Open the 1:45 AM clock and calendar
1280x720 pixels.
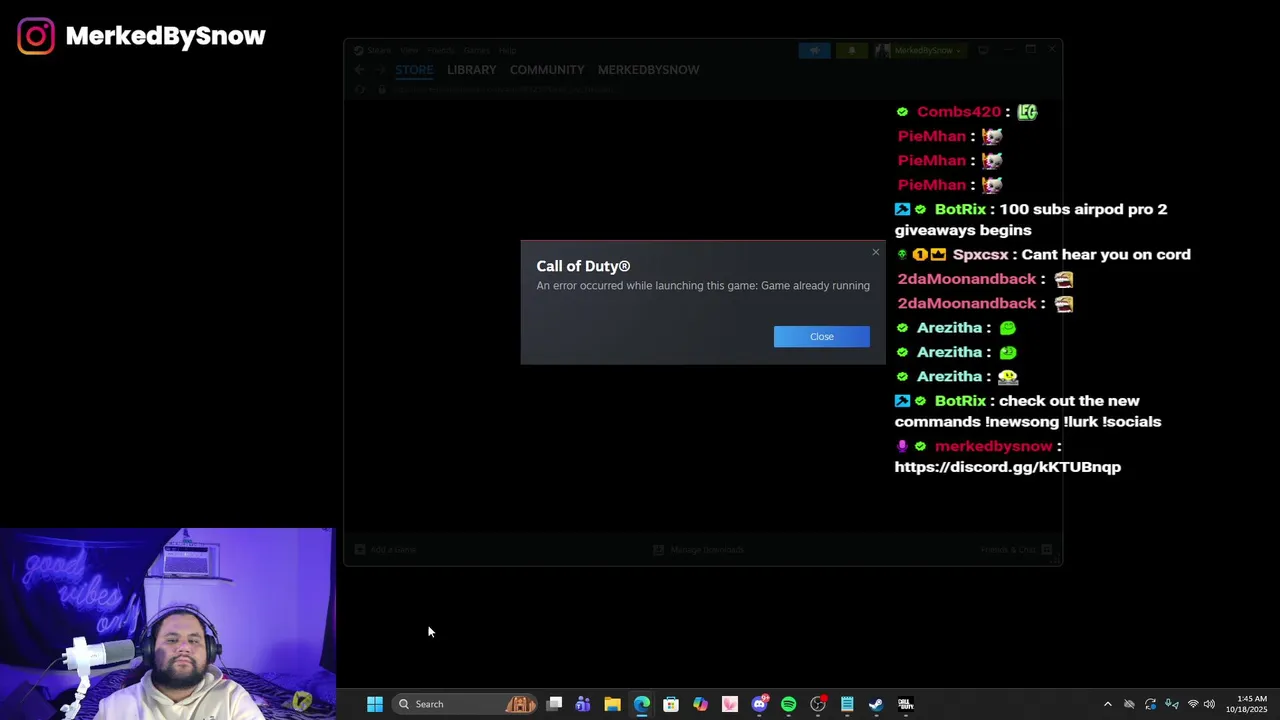tap(1249, 704)
